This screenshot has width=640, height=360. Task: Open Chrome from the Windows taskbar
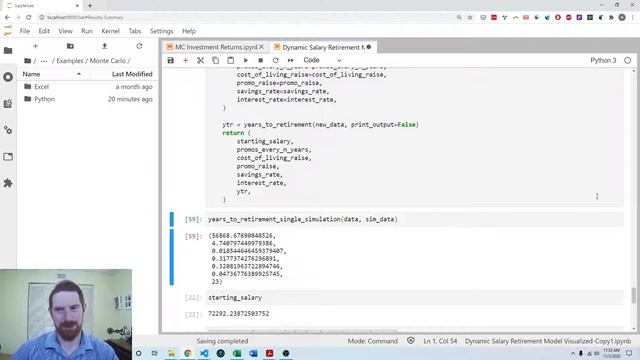(188, 353)
